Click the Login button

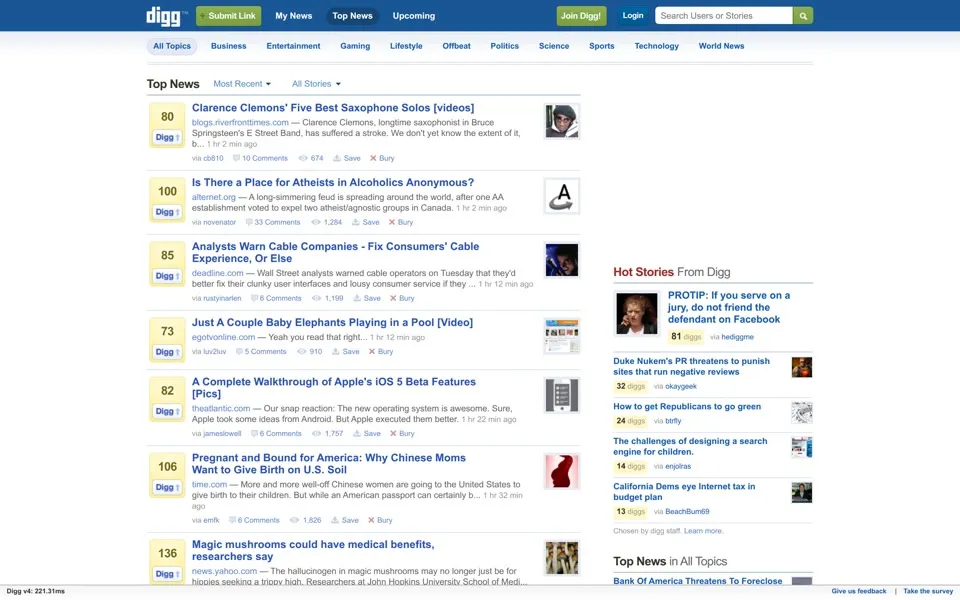pos(632,16)
